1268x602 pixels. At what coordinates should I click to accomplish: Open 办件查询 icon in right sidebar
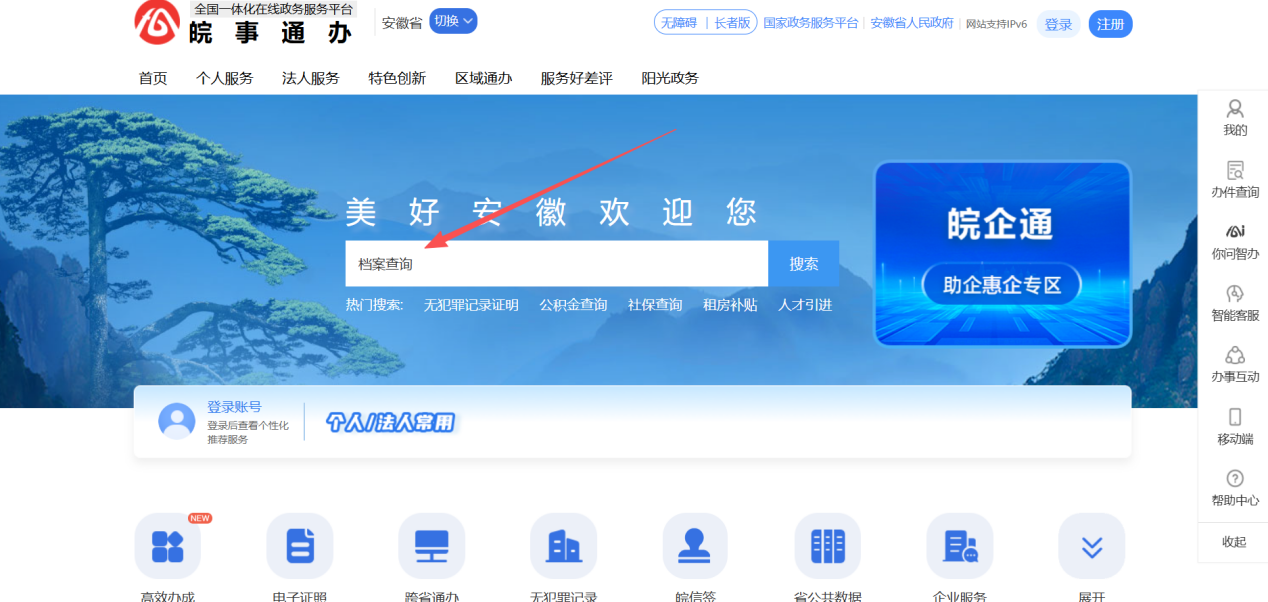(1235, 170)
